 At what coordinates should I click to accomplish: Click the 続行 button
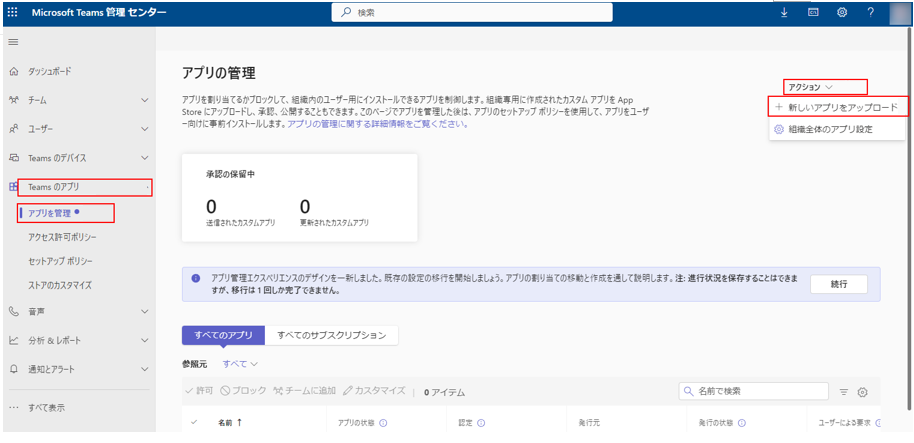[839, 284]
